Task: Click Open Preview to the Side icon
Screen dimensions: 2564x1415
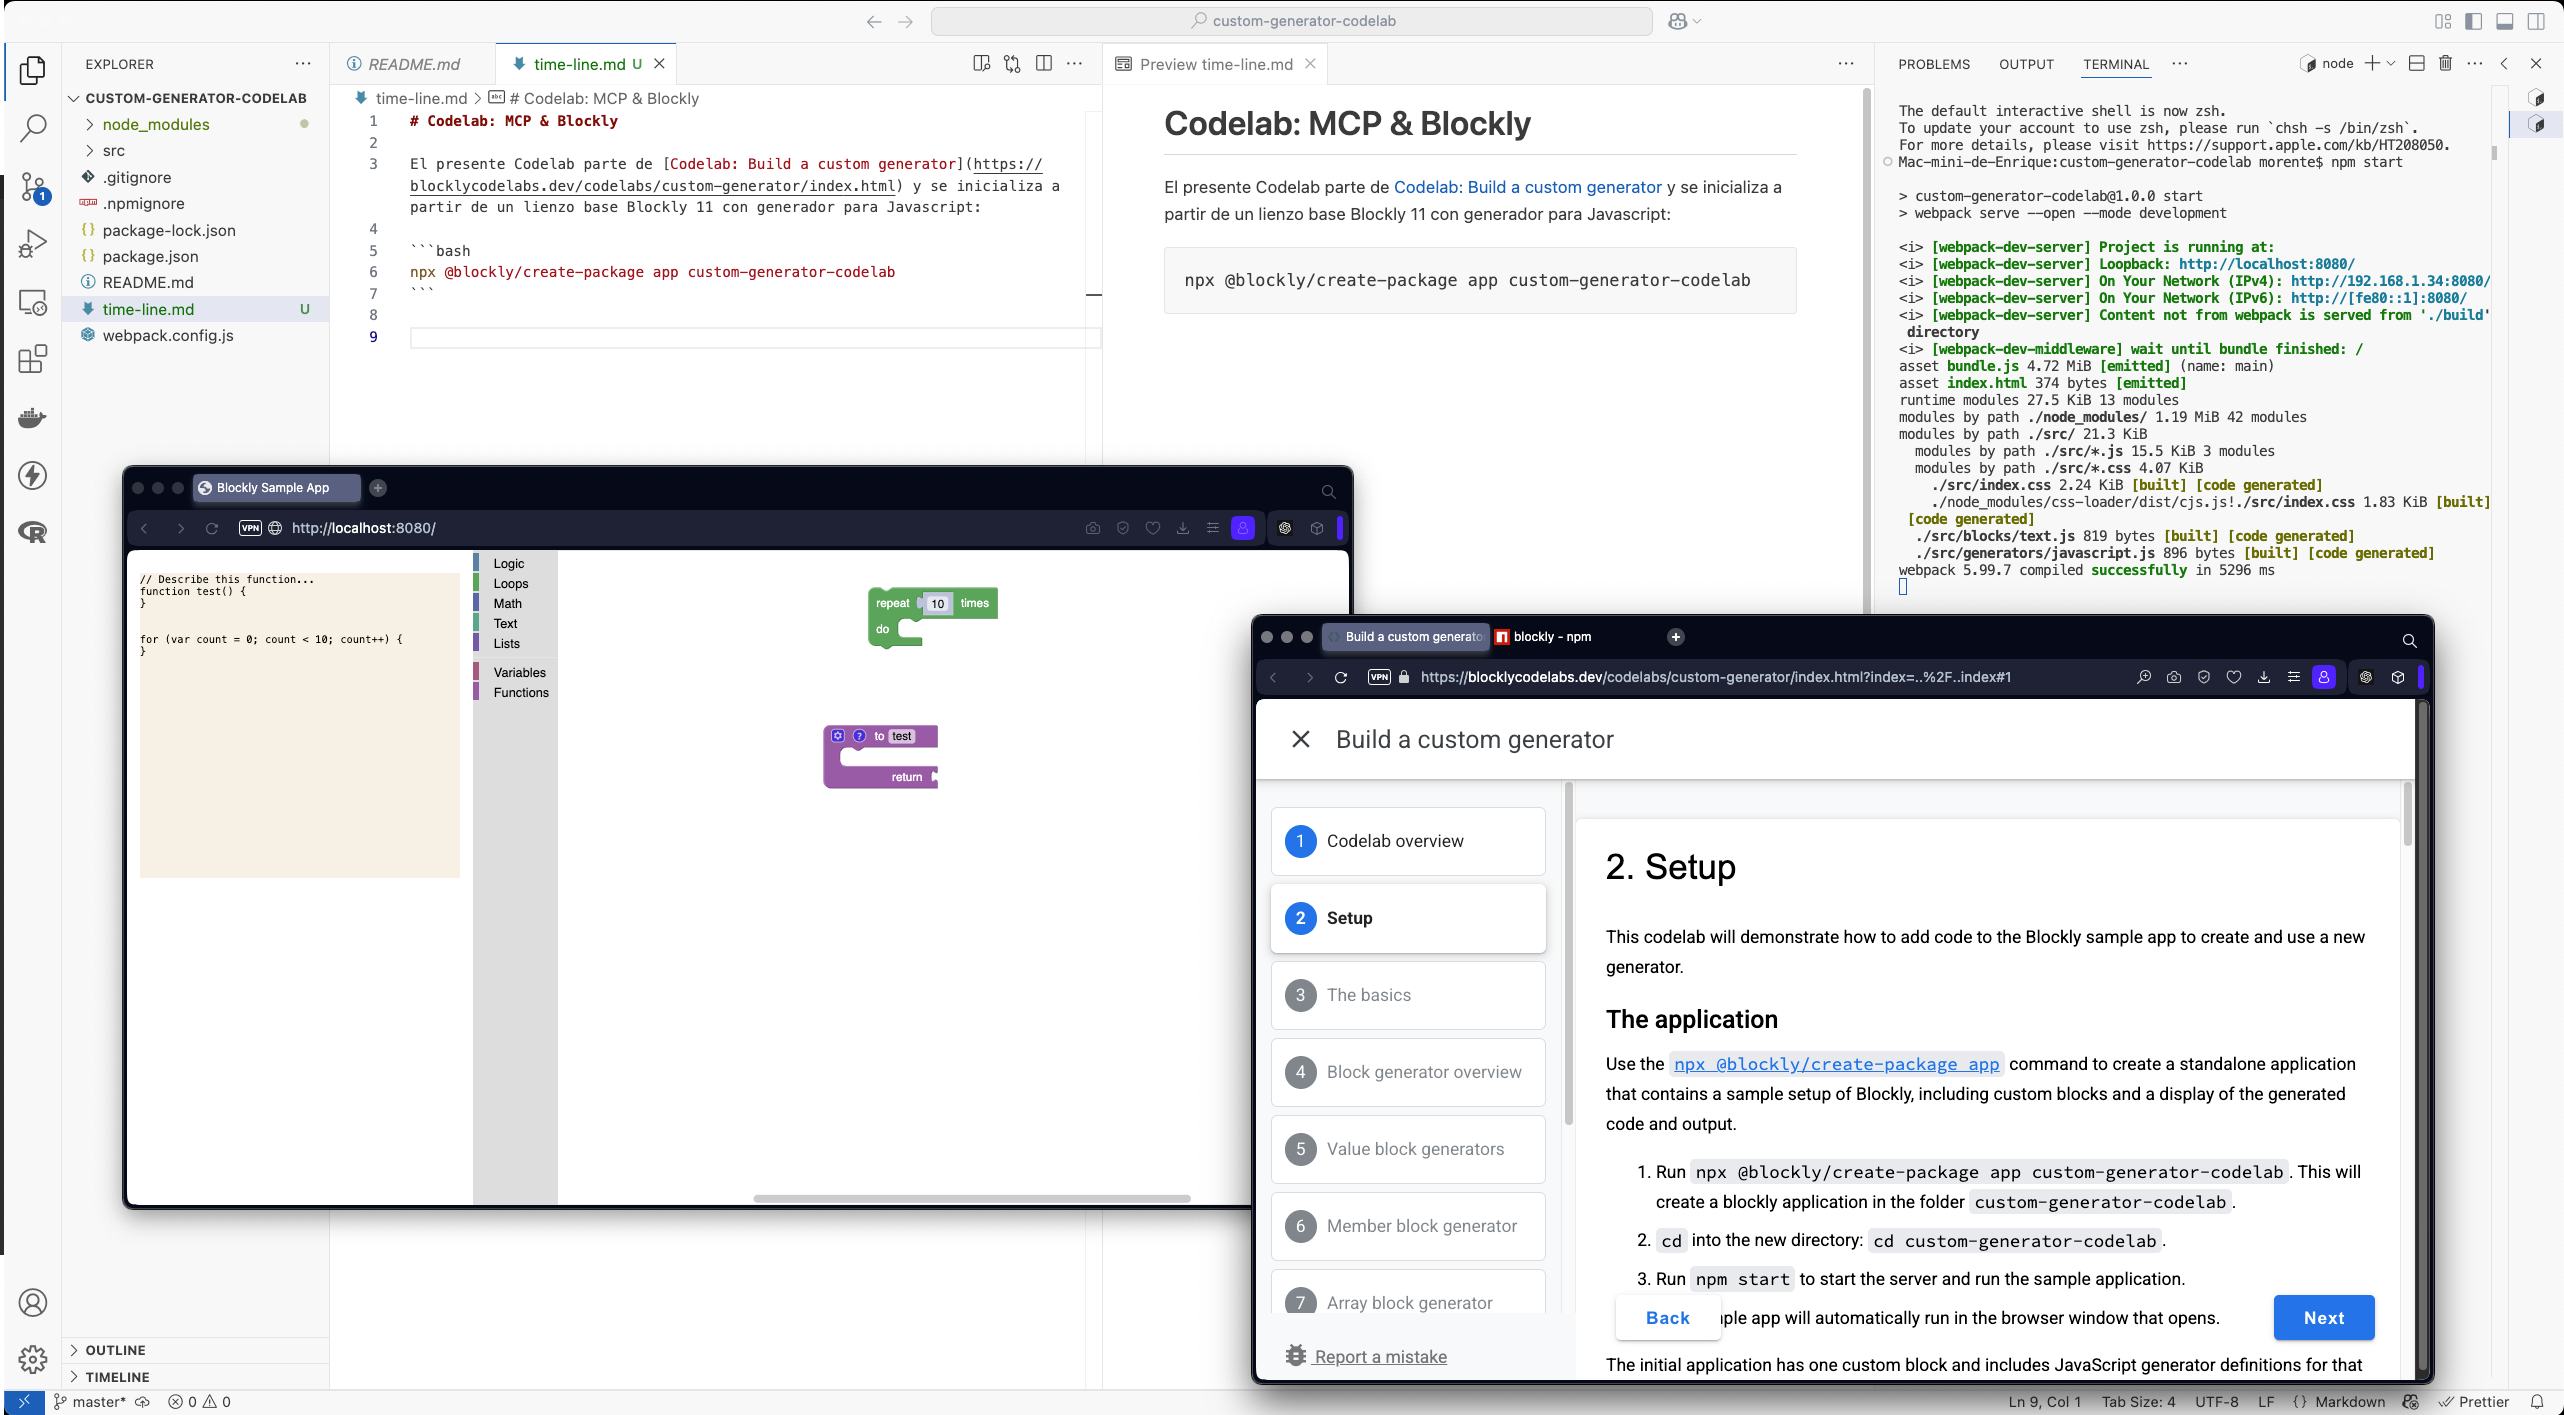Action: tap(981, 64)
